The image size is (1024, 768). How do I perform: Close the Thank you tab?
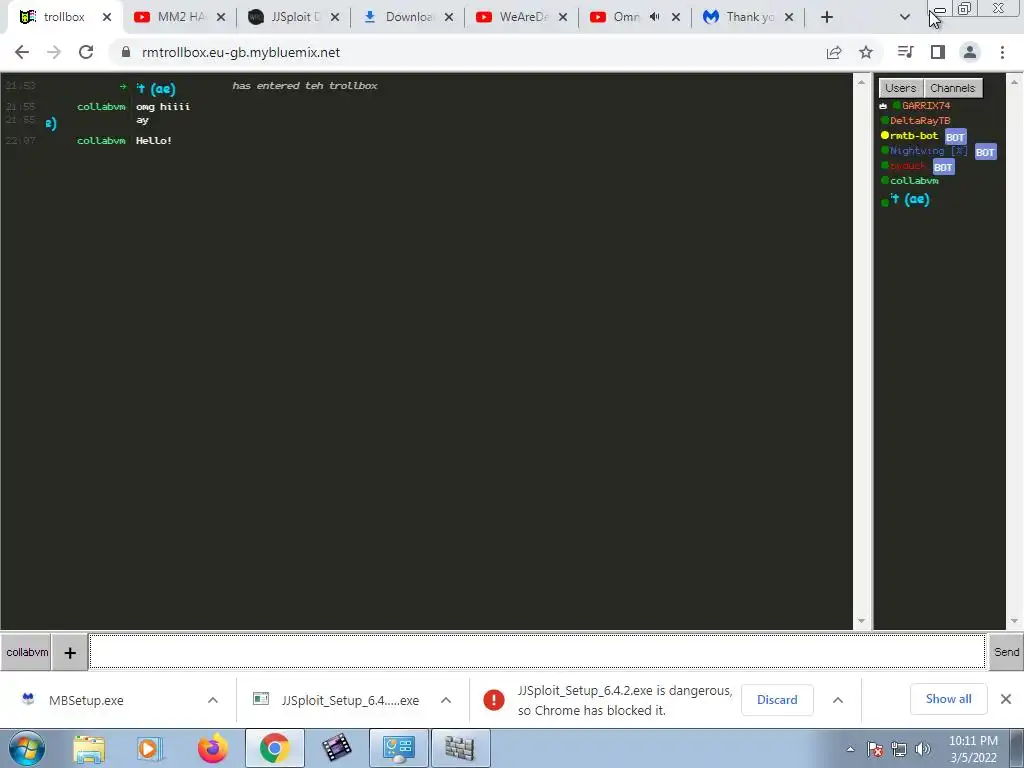click(789, 17)
